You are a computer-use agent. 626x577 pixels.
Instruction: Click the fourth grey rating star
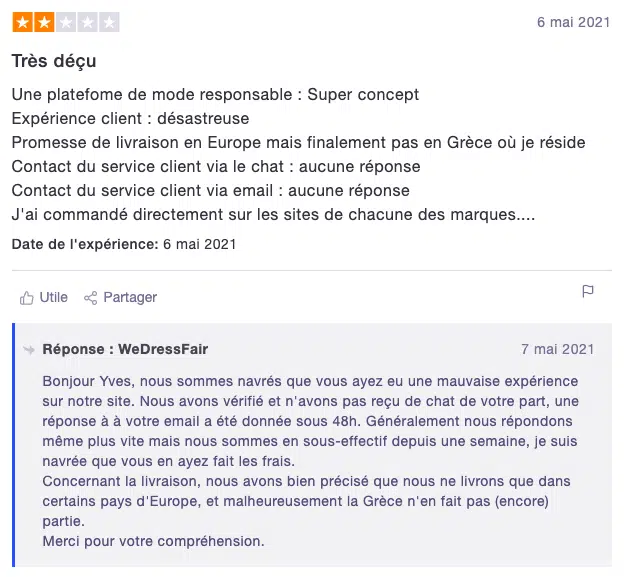(87, 22)
